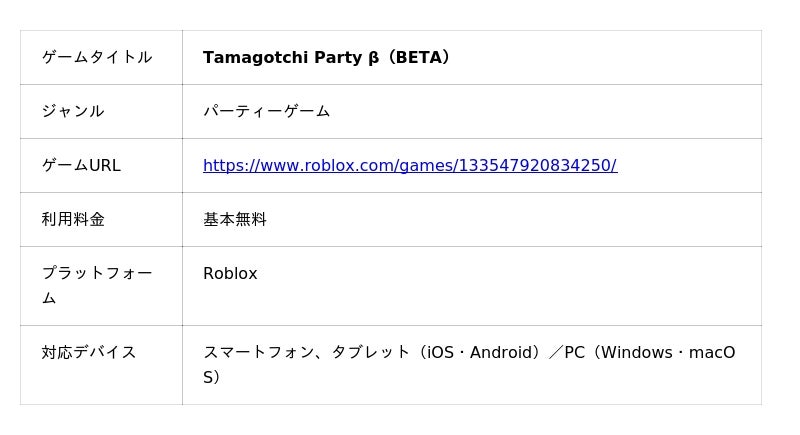Click the word Party in the title

coord(339,58)
